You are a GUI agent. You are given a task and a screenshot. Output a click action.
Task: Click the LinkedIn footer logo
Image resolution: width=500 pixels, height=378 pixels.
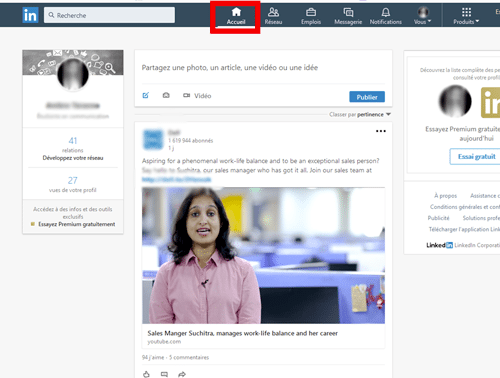[x=439, y=245]
